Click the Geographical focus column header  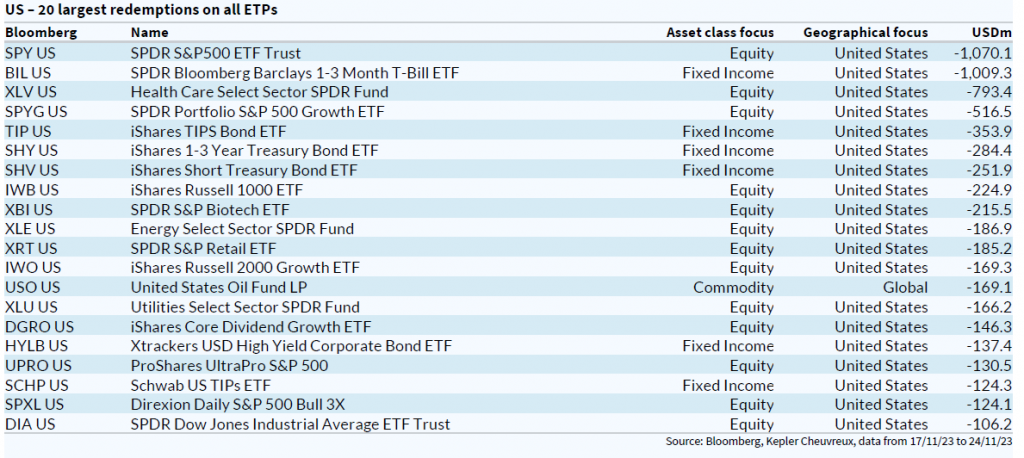pyautogui.click(x=865, y=32)
